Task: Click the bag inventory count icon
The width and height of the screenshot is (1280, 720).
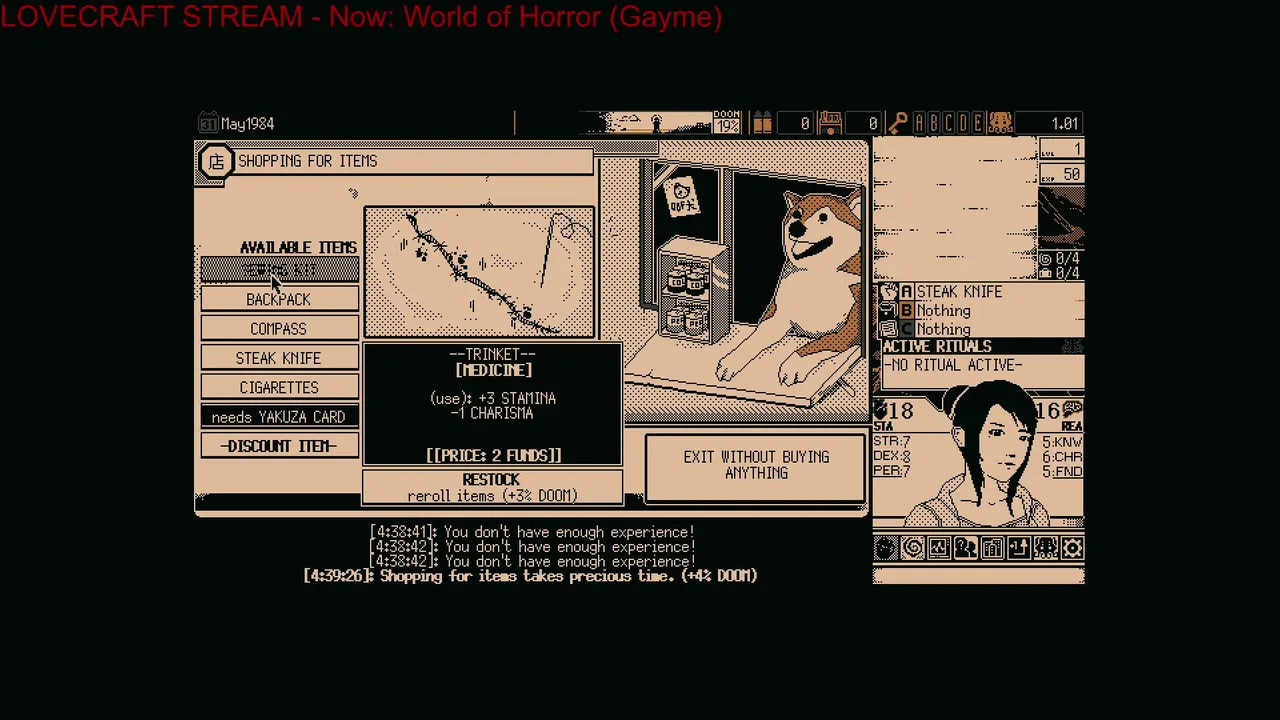Action: point(1046,272)
